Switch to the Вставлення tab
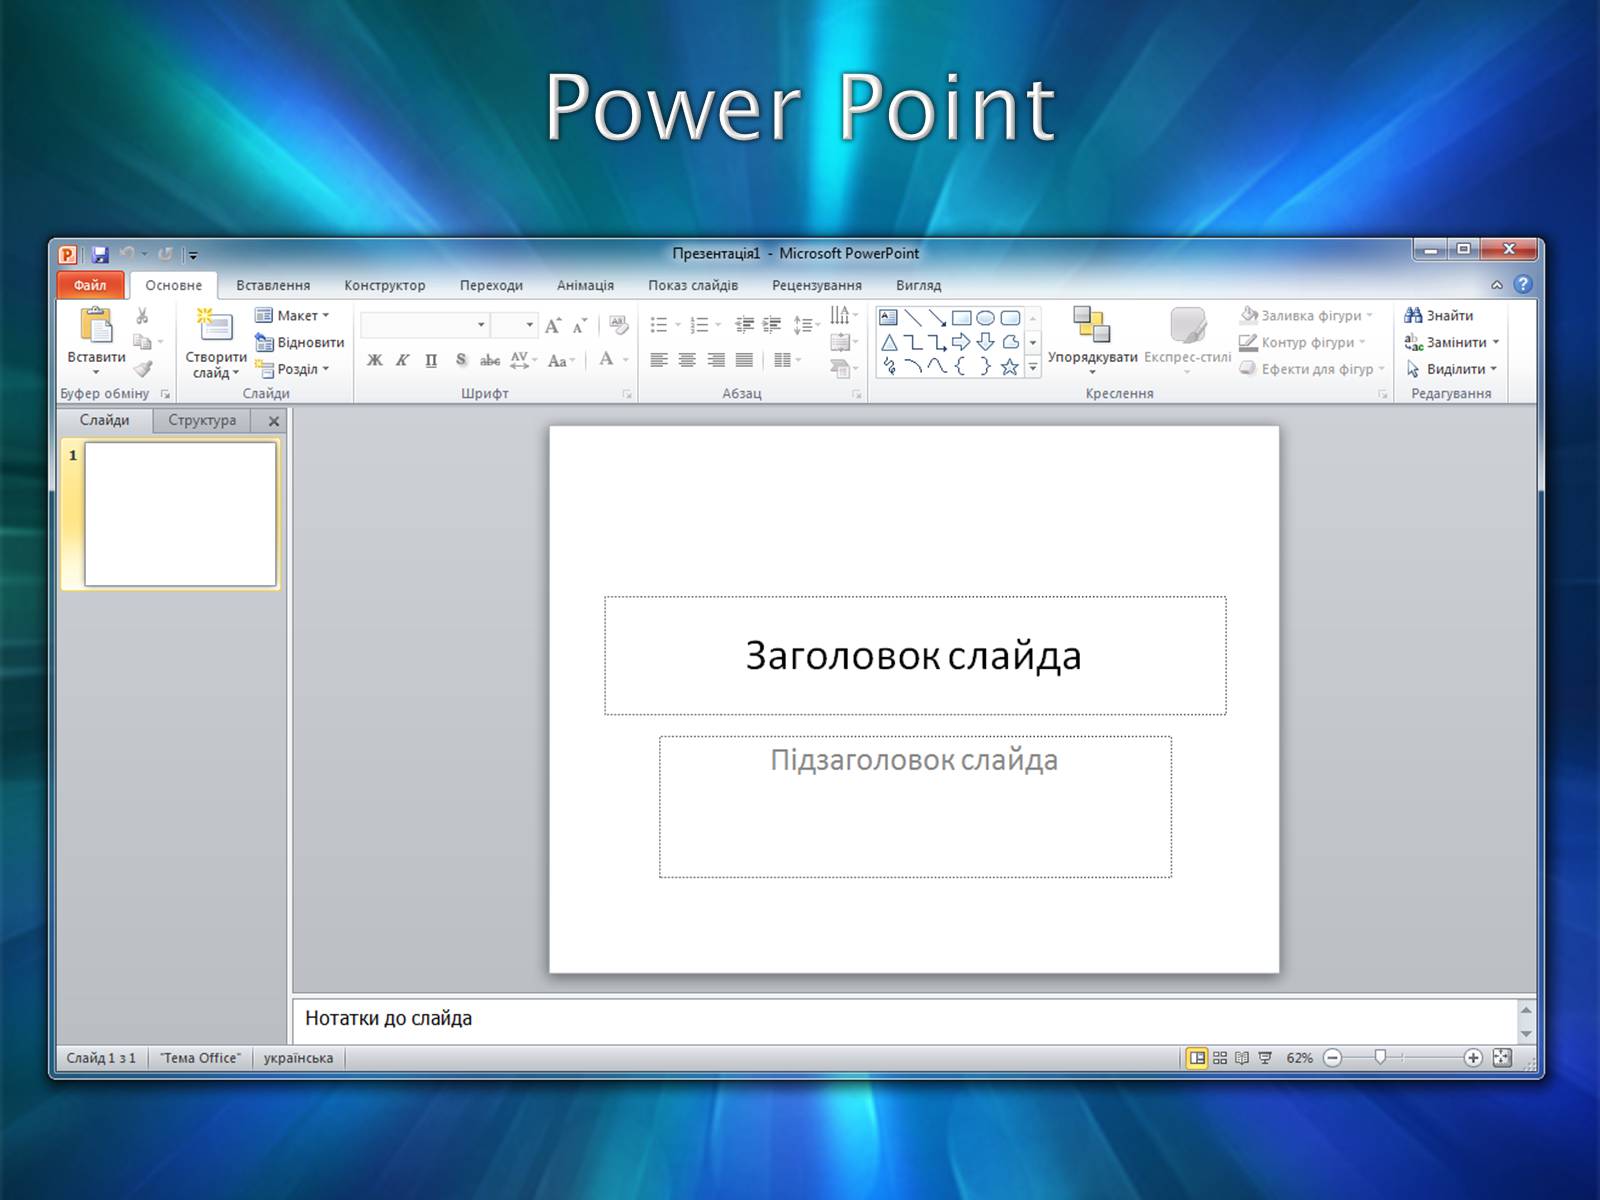The height and width of the screenshot is (1200, 1600). (x=273, y=285)
